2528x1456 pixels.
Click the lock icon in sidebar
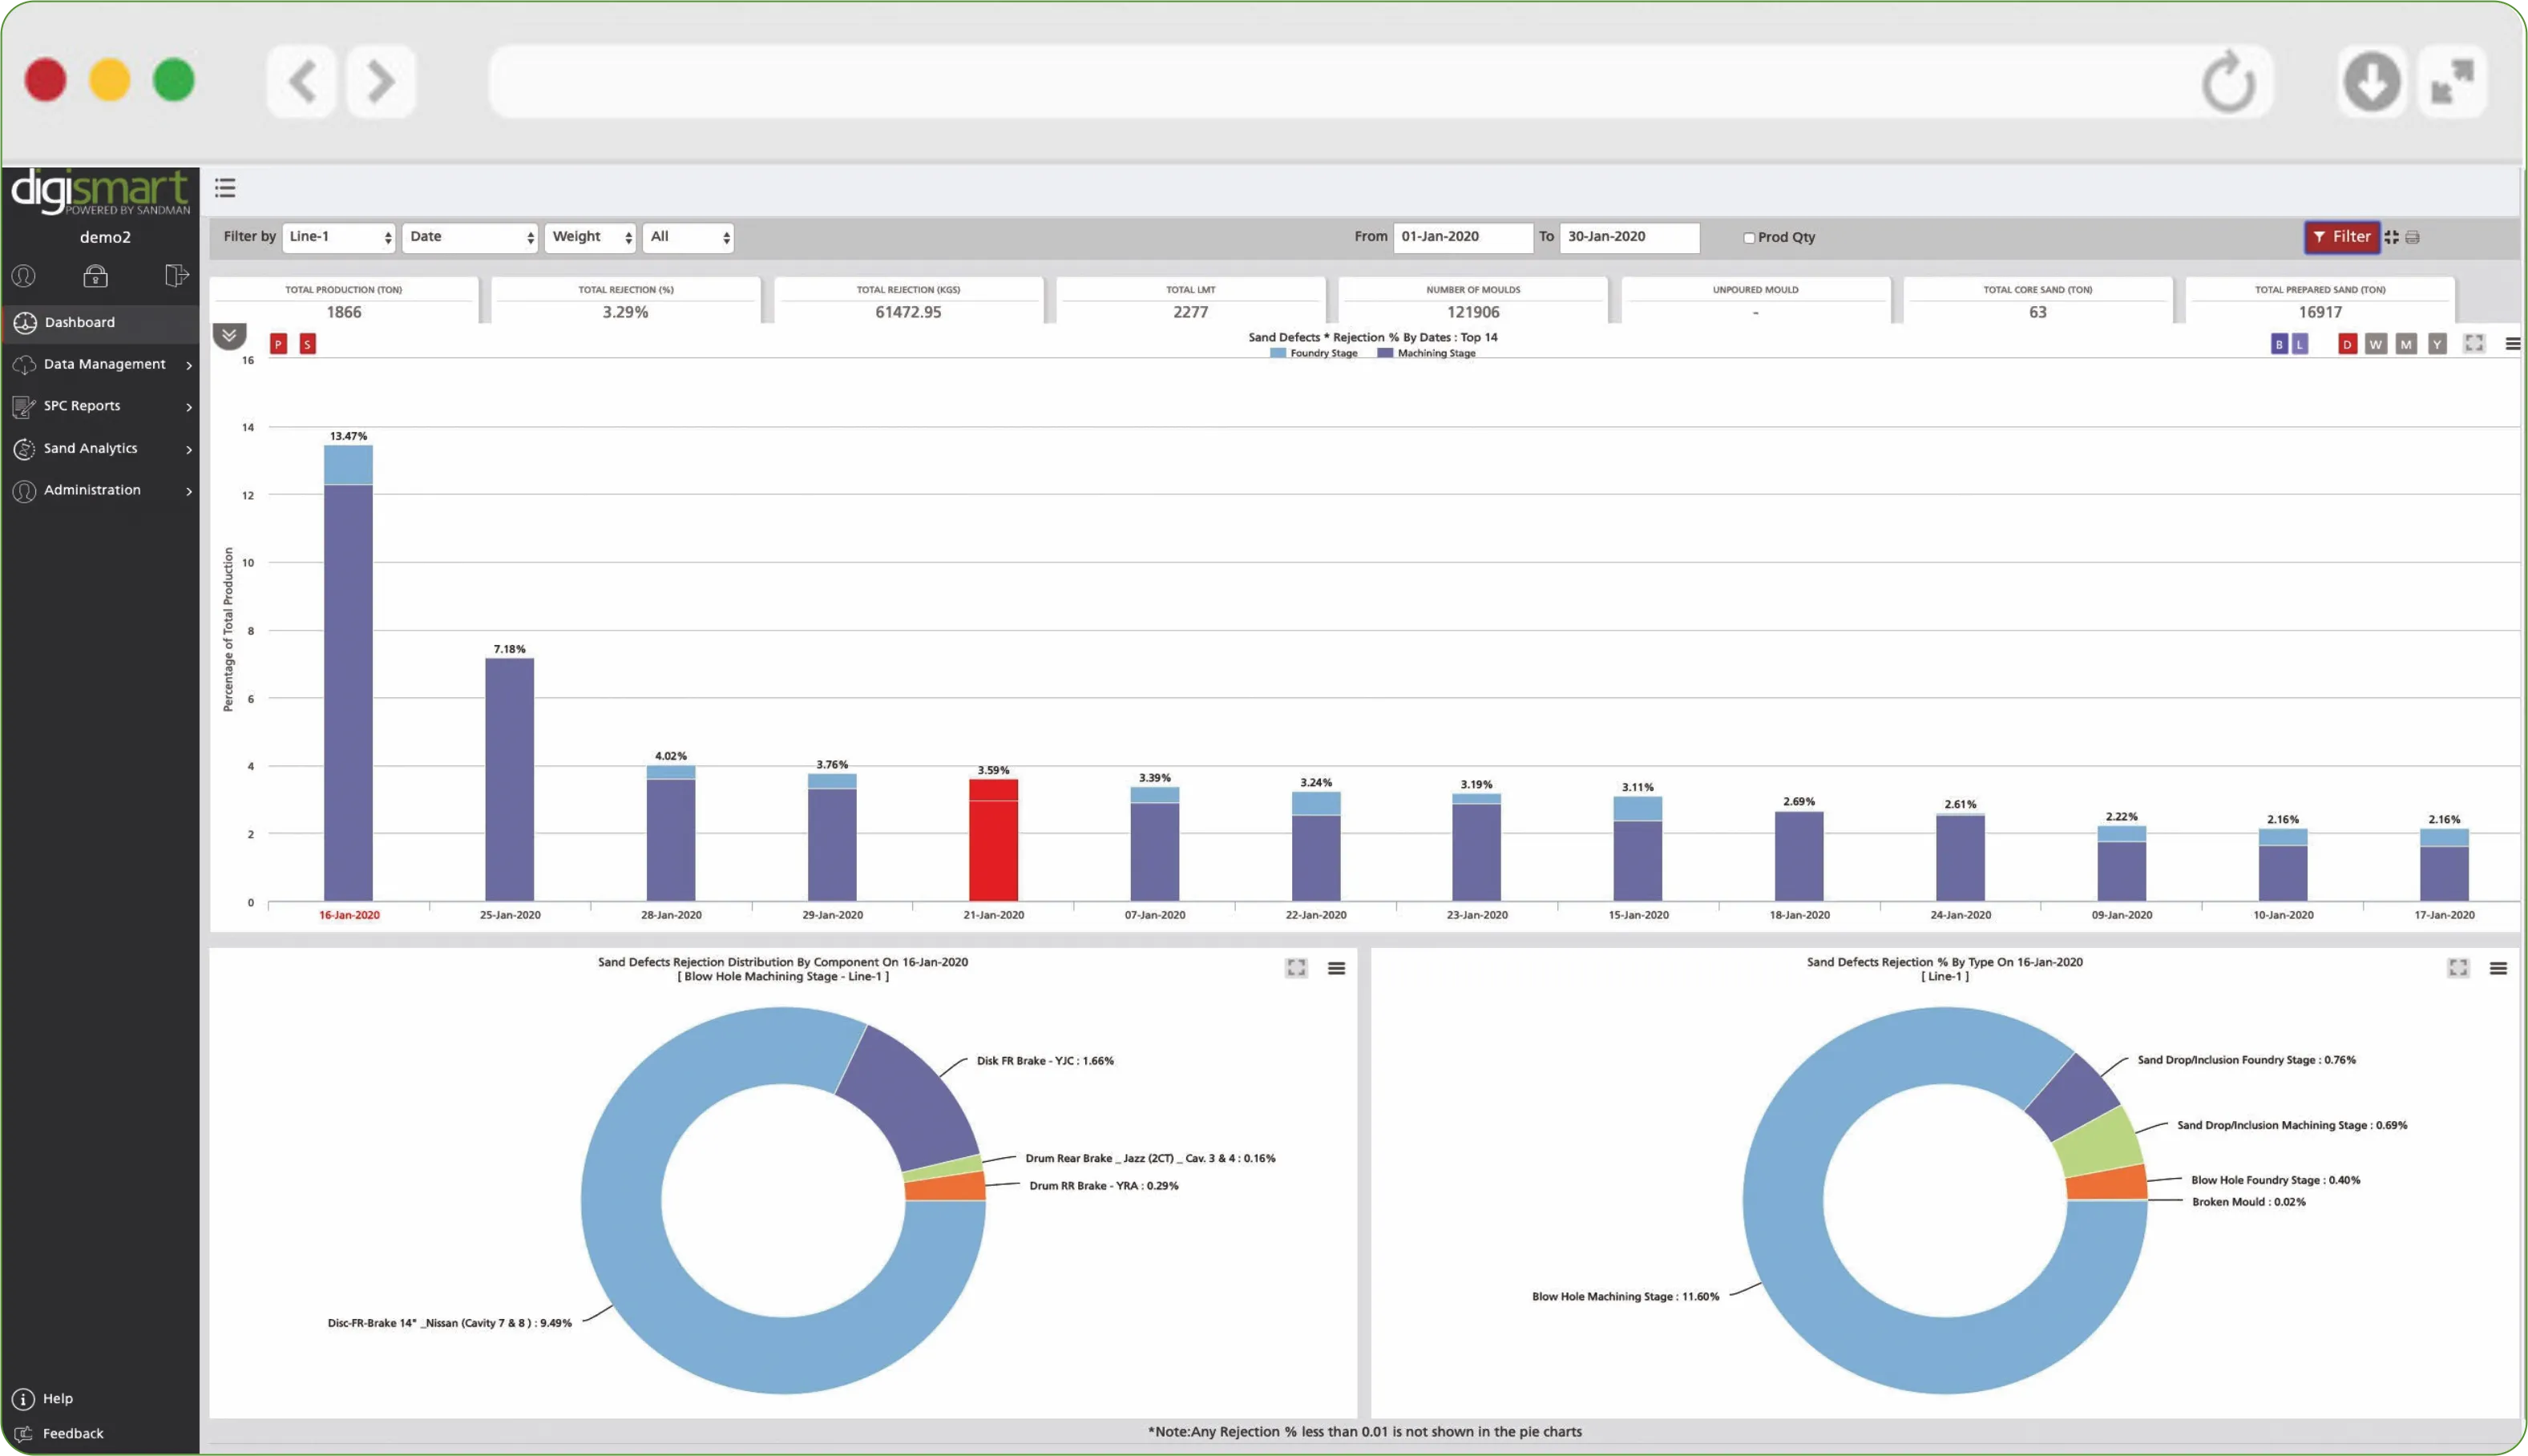click(95, 276)
